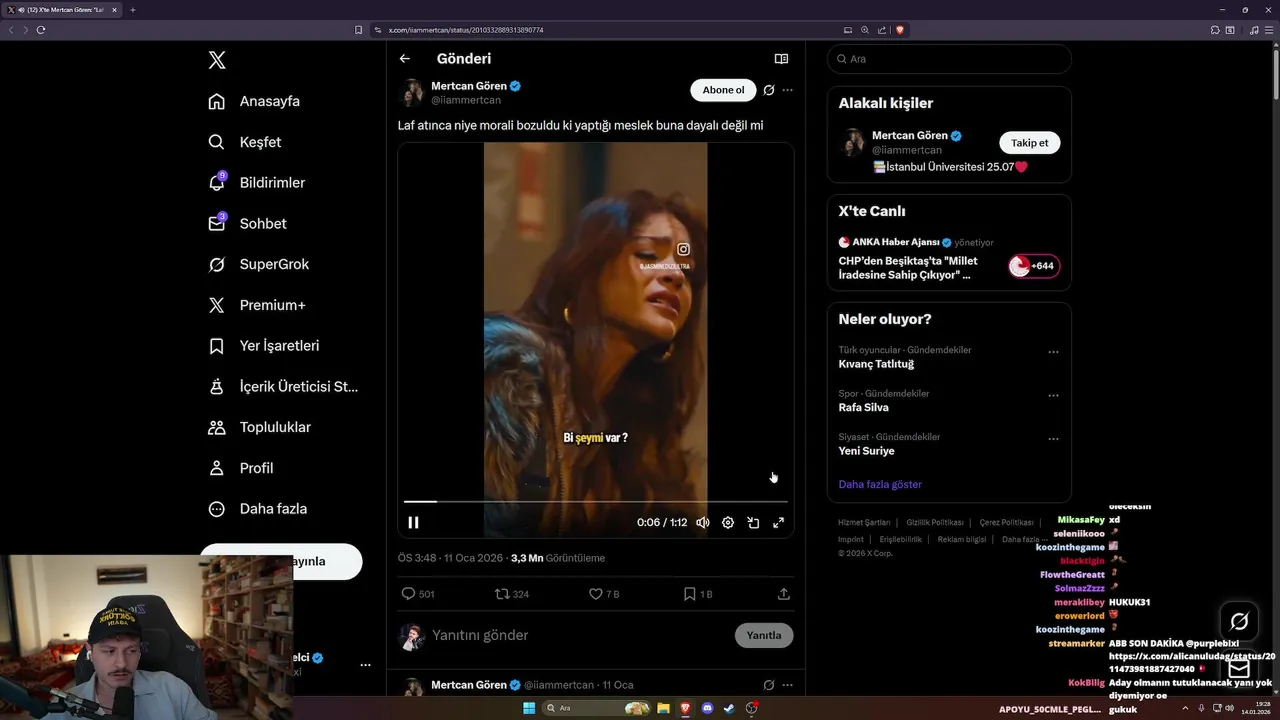Screen dimensions: 1280x720
Task: Bookmark the post with 1 B
Action: pyautogui.click(x=698, y=594)
